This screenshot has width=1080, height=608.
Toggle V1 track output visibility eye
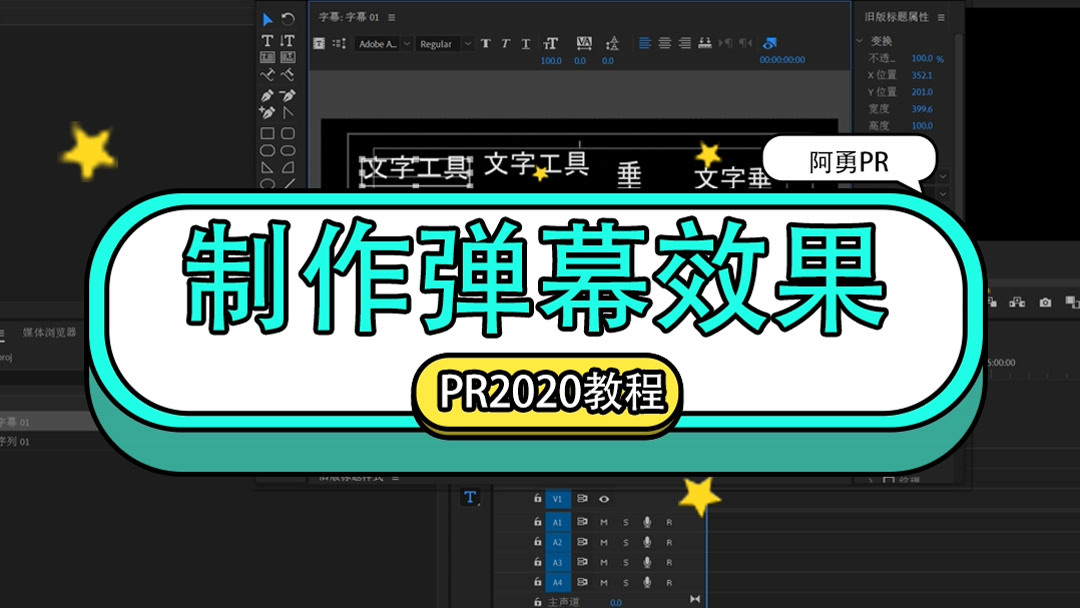coord(604,499)
